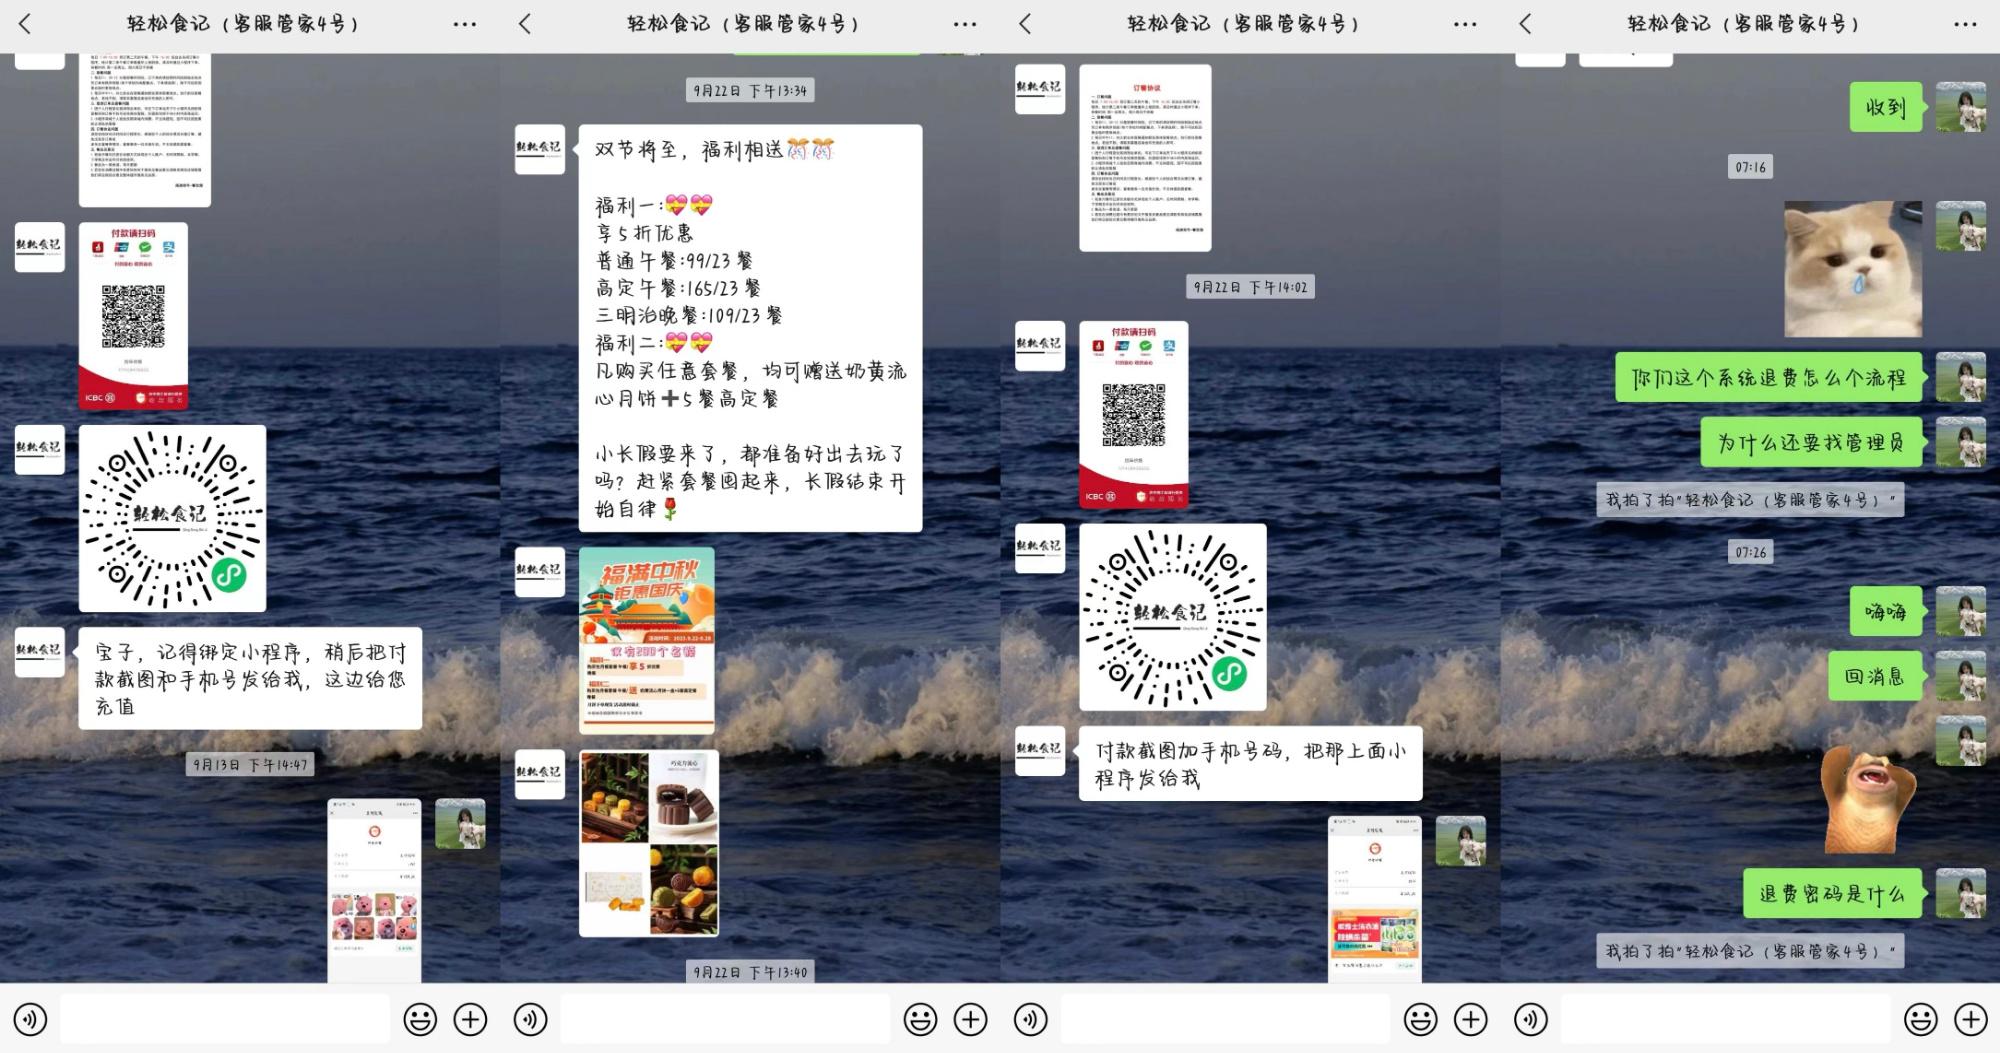Tap the 07:16 timestamp

(x=1750, y=167)
